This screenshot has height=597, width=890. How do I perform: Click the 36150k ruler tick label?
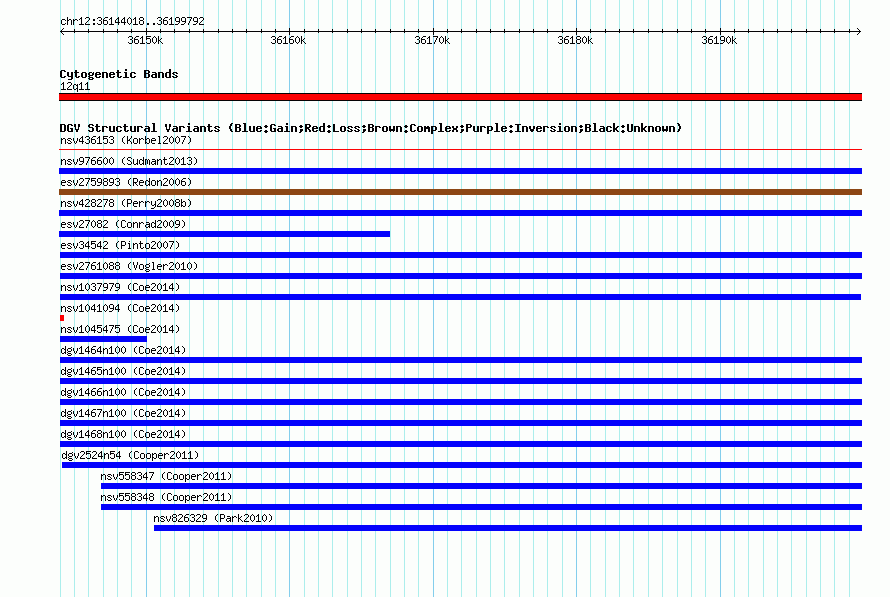pos(145,40)
